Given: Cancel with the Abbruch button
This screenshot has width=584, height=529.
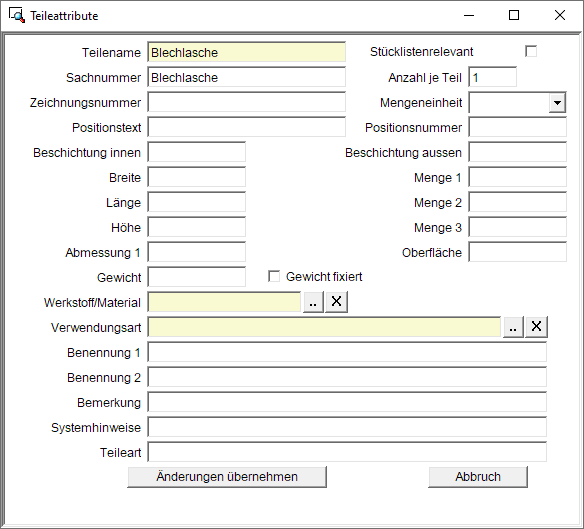Looking at the screenshot, I should pos(478,477).
